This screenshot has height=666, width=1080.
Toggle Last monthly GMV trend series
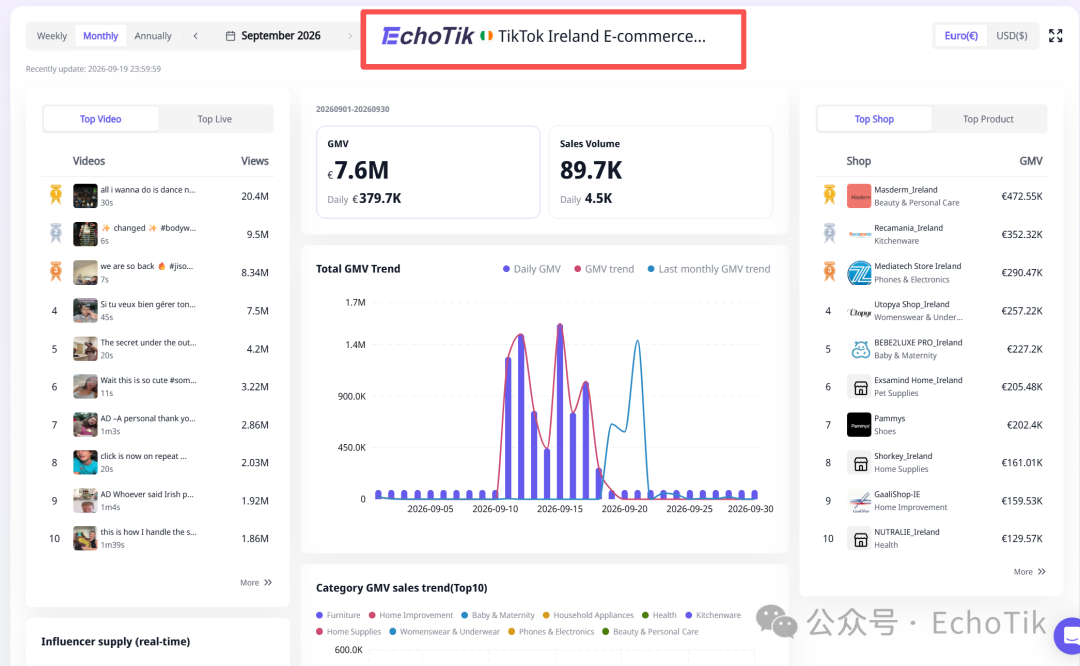[709, 269]
